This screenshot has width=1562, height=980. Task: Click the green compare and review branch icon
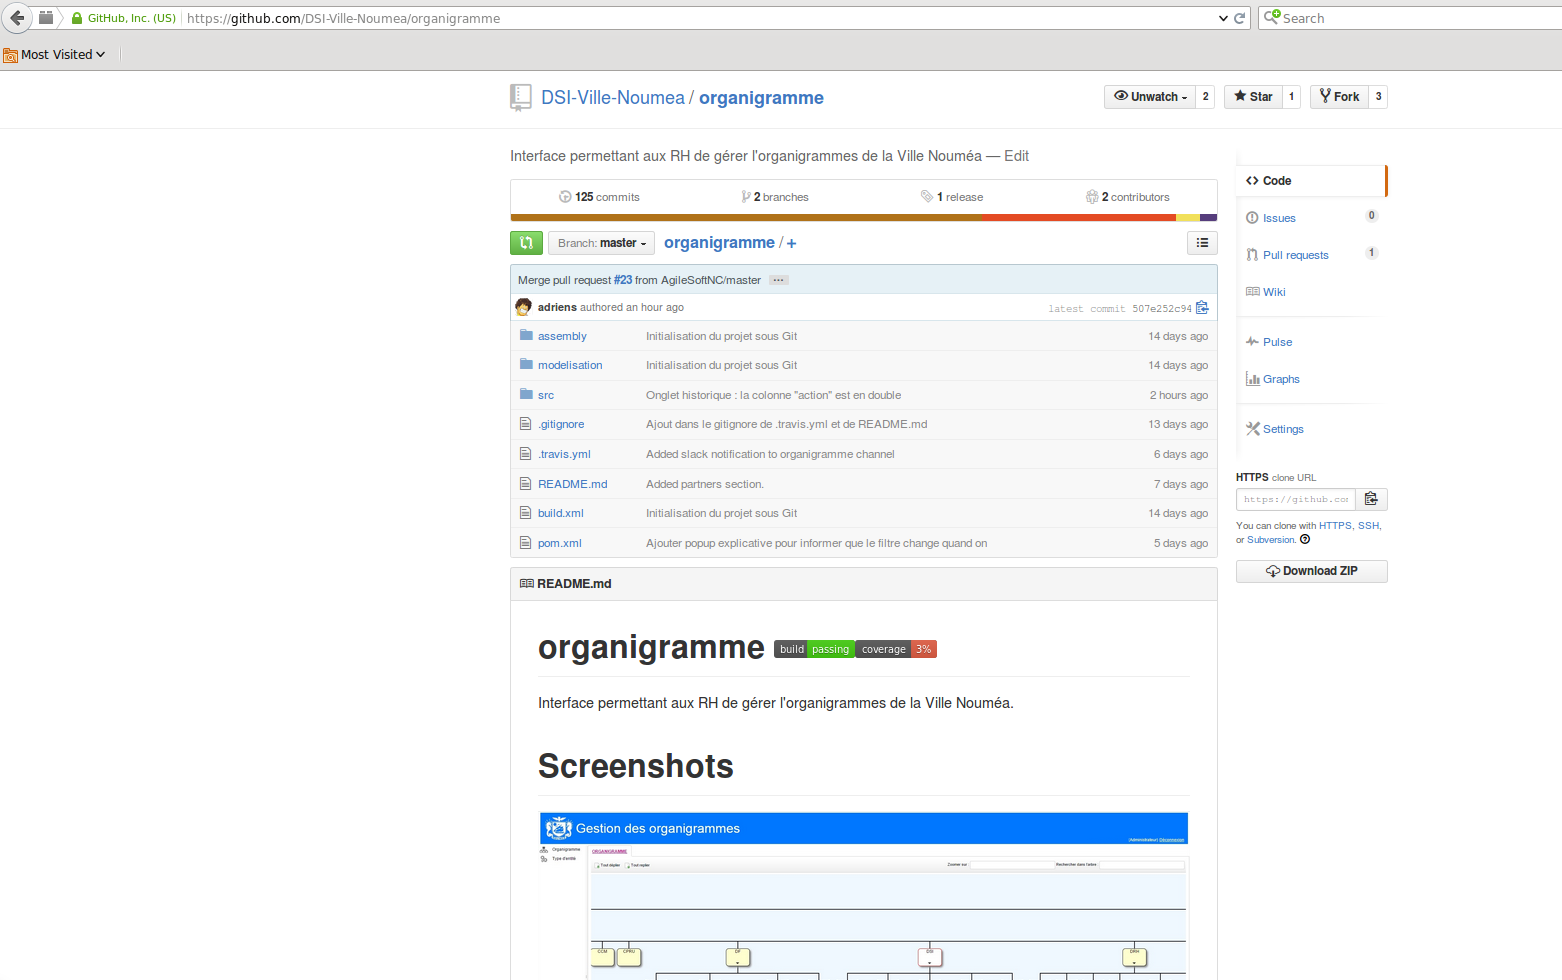pos(526,243)
